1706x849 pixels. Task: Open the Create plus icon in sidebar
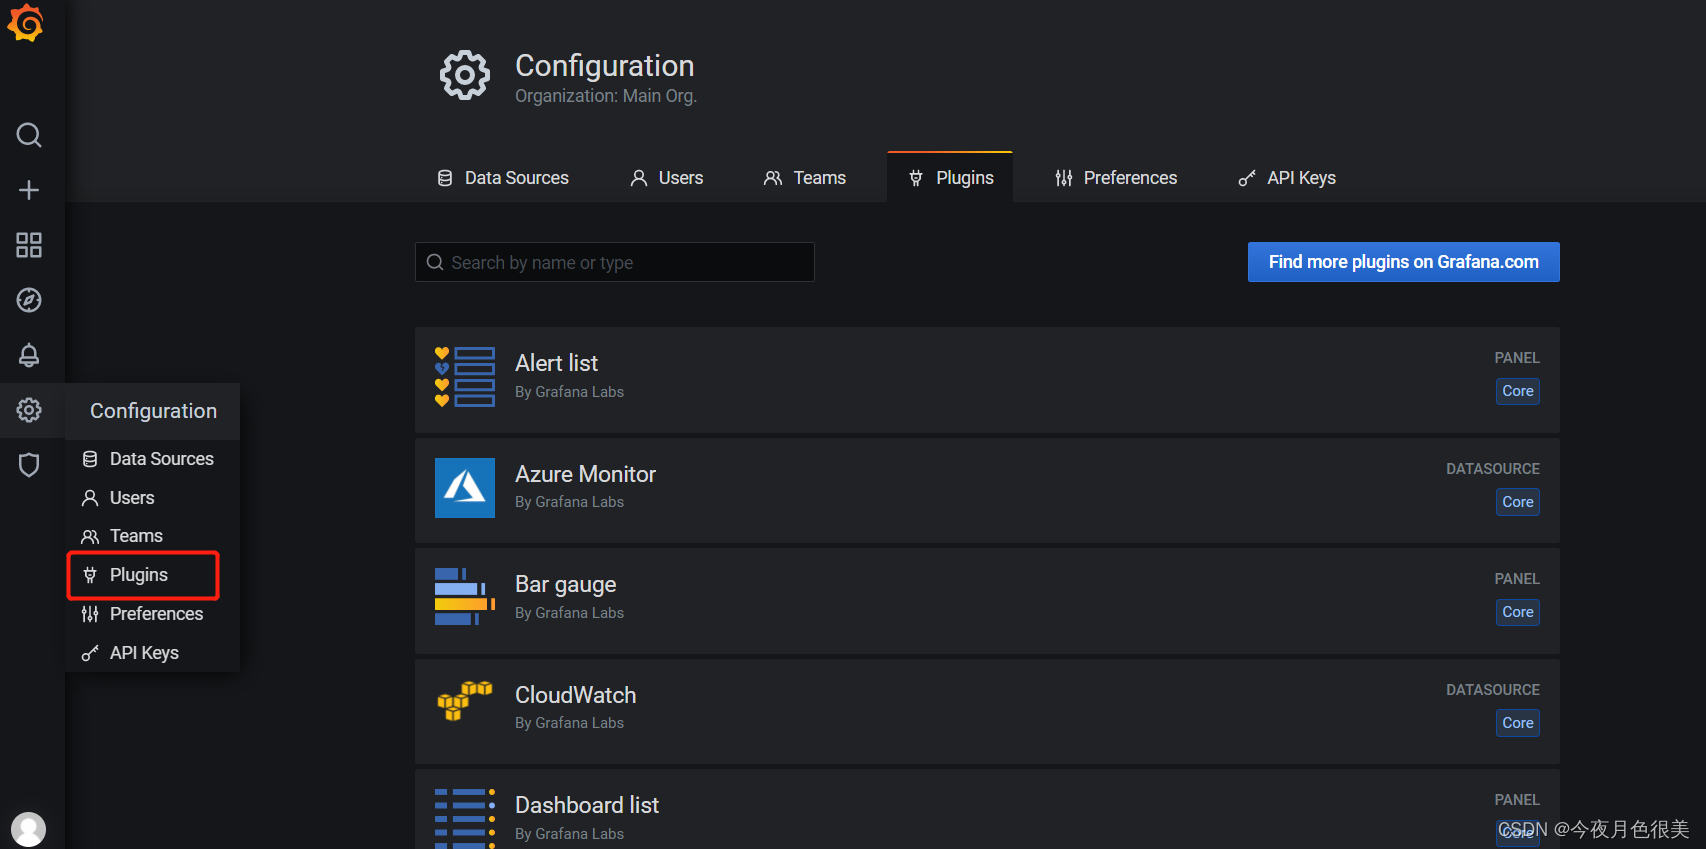[x=29, y=190]
